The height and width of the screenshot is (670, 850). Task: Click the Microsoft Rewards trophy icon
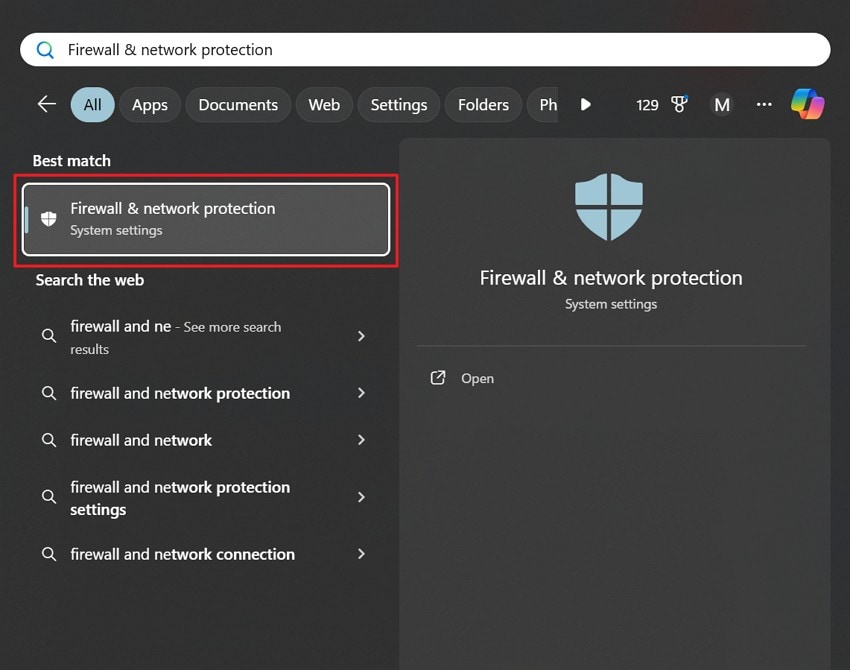tap(679, 102)
